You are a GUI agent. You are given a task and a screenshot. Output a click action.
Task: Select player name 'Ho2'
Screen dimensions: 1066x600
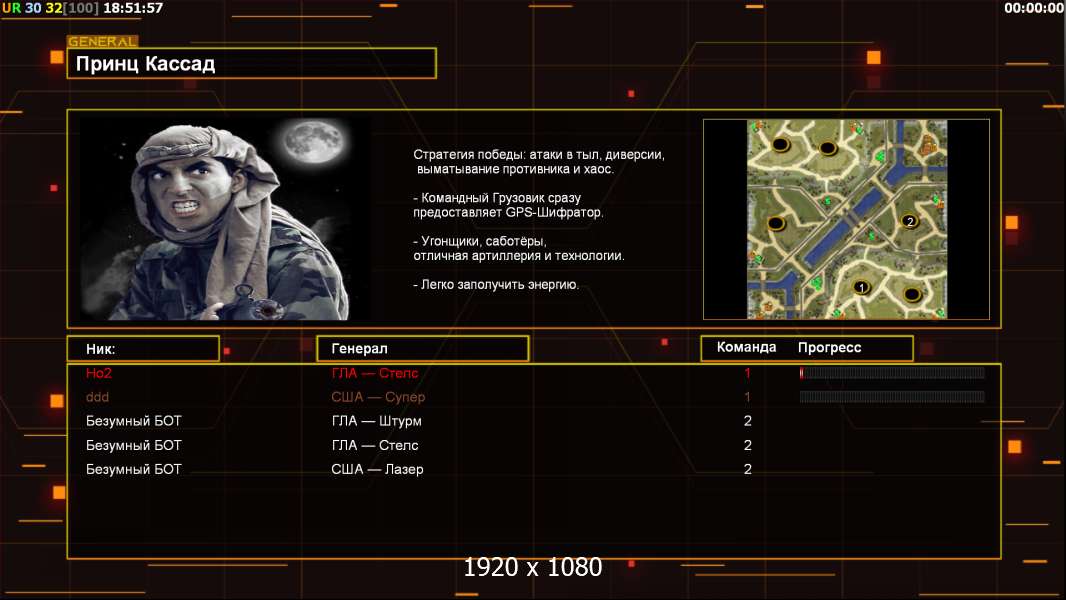[99, 373]
